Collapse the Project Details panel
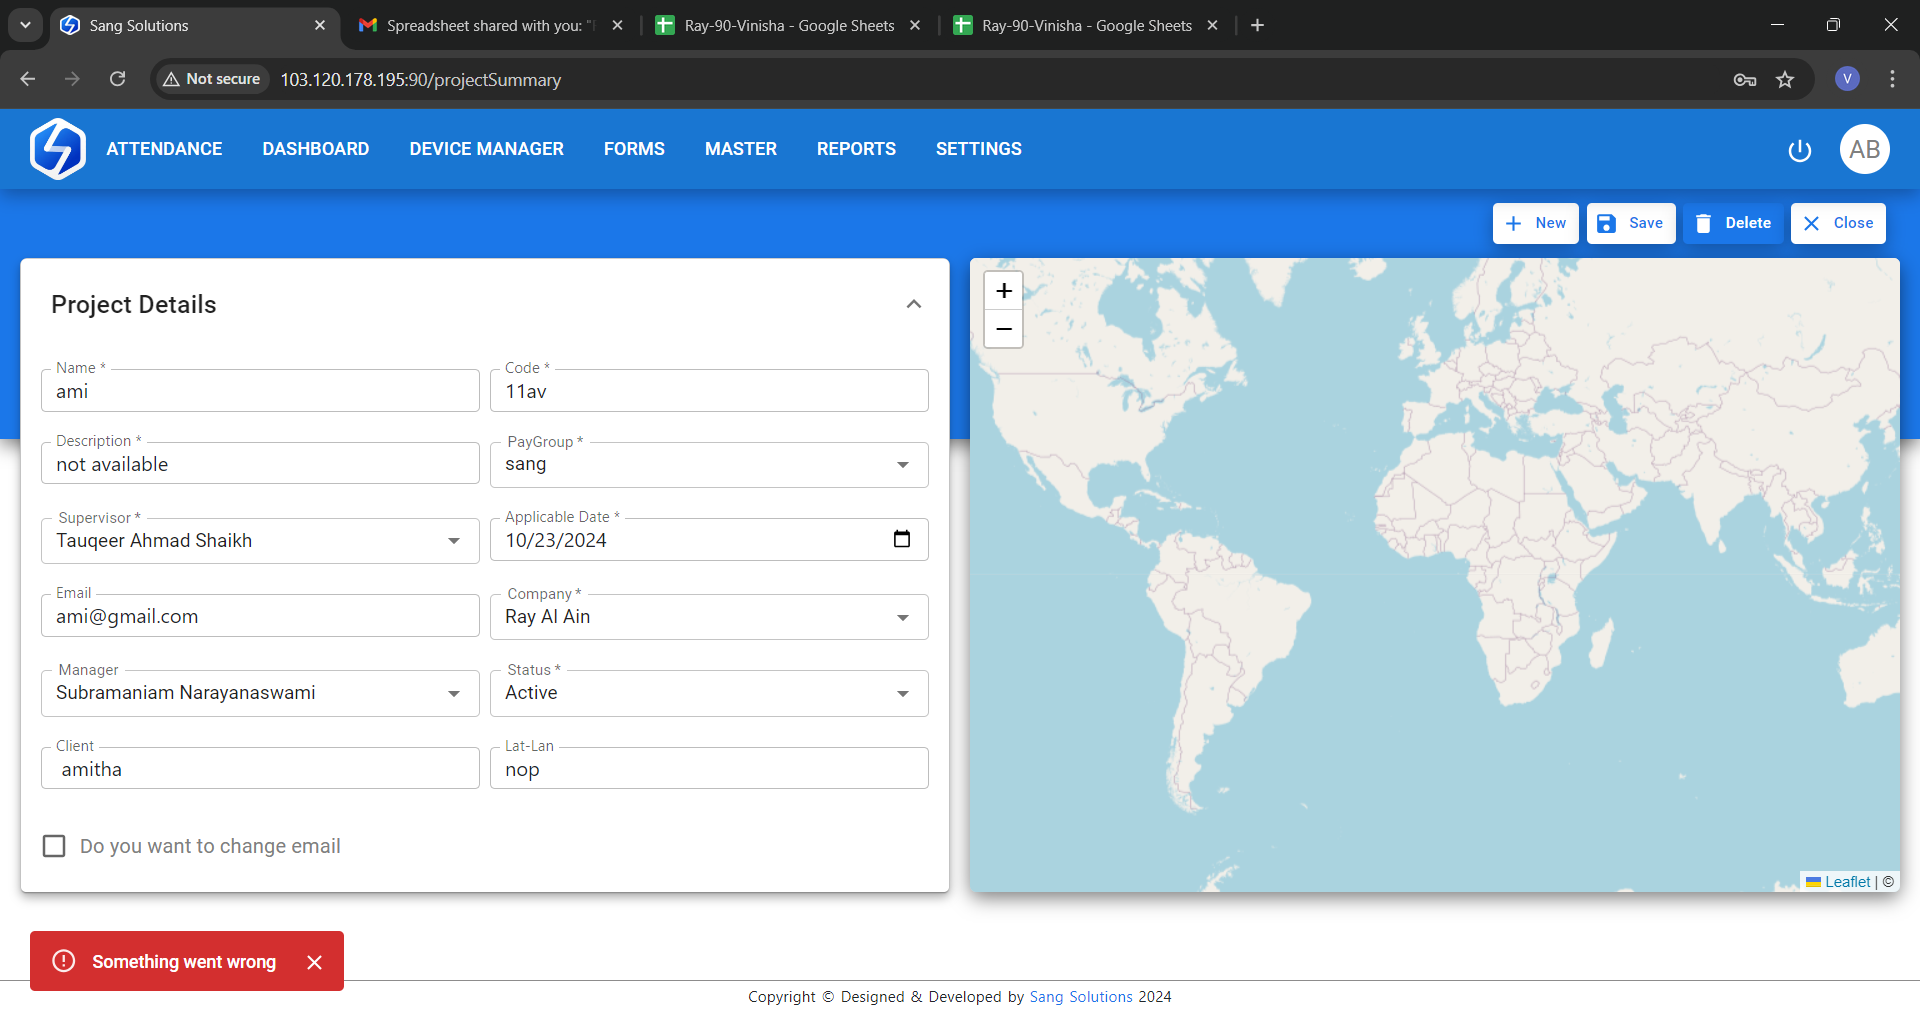The width and height of the screenshot is (1920, 1020). pyautogui.click(x=913, y=304)
